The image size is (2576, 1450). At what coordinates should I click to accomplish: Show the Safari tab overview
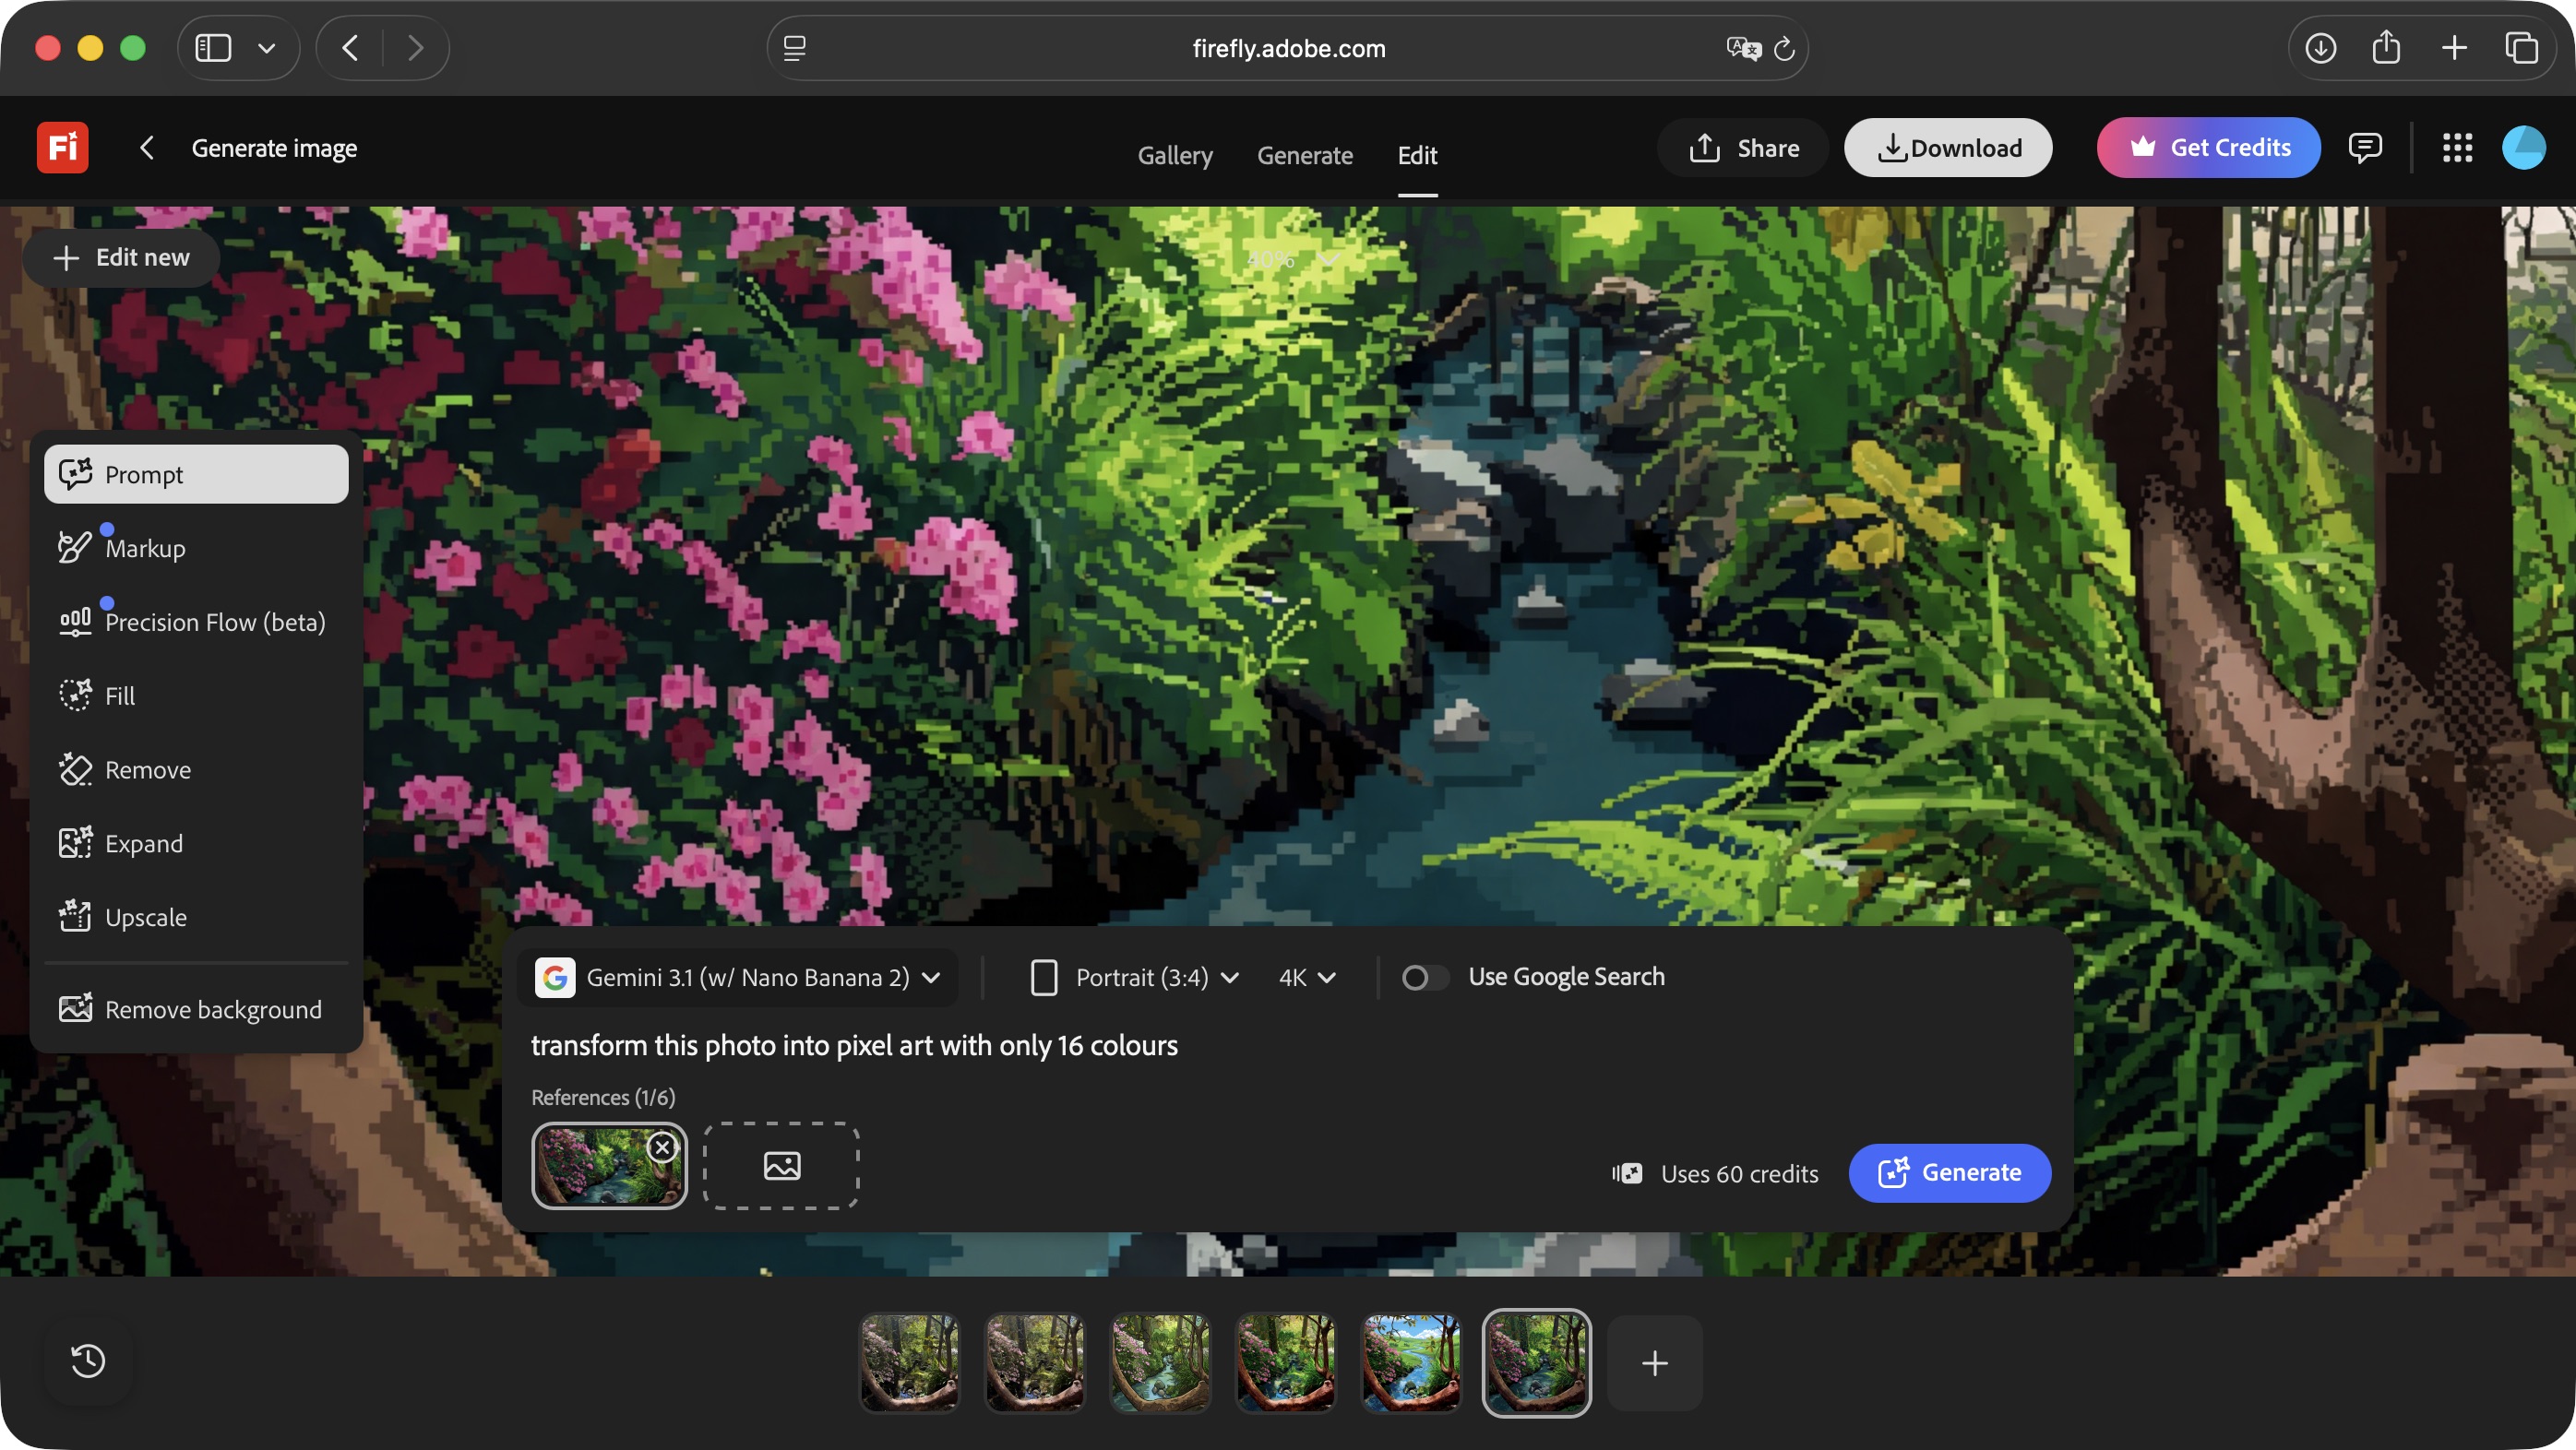[x=2522, y=48]
